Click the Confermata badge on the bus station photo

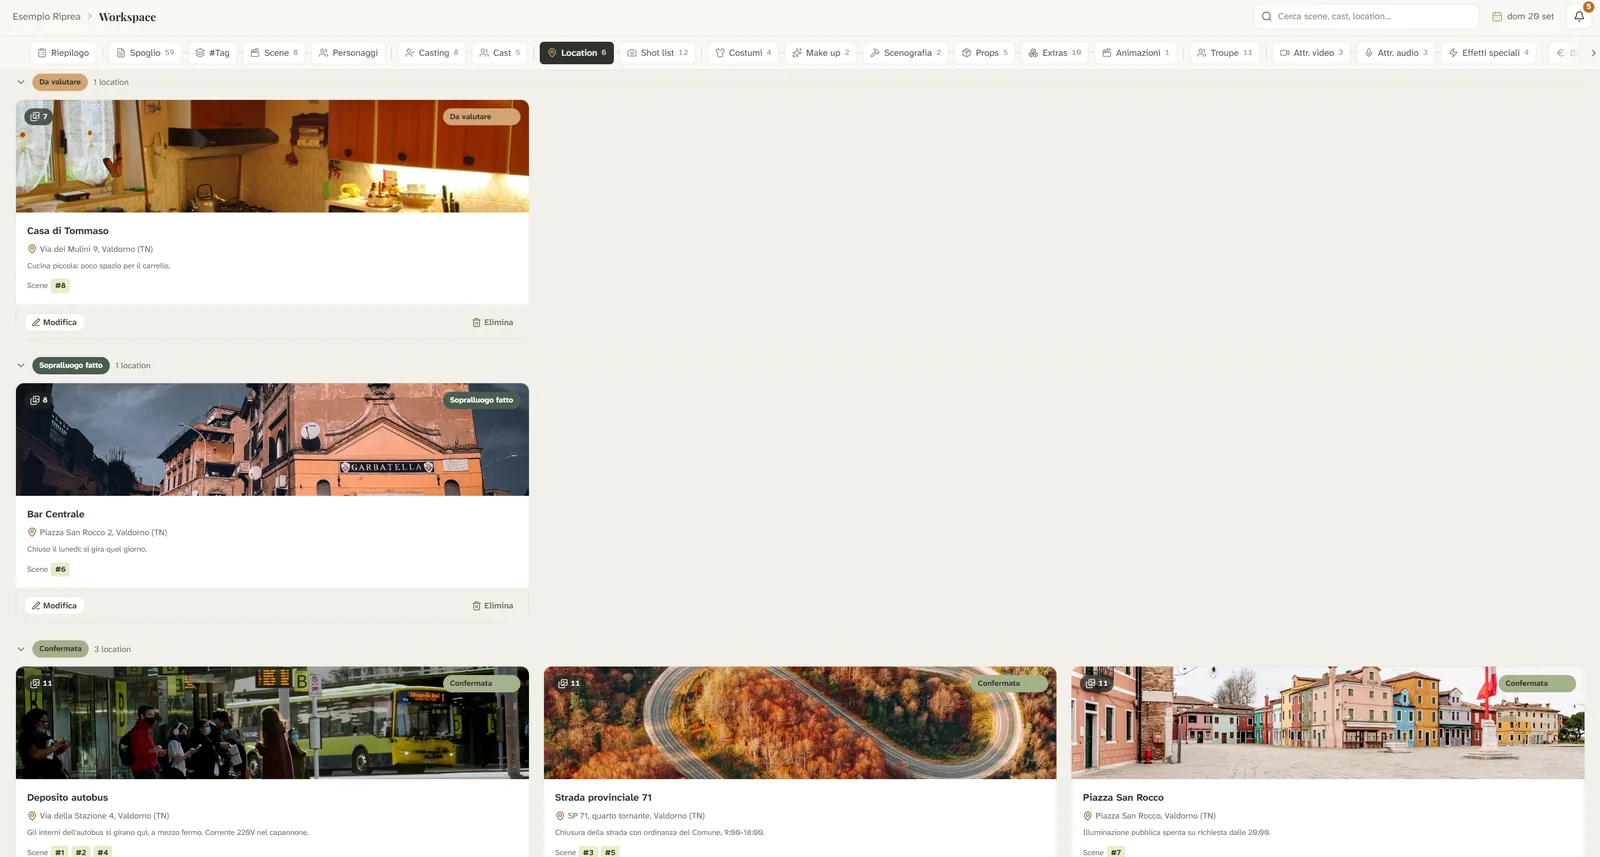click(x=481, y=683)
